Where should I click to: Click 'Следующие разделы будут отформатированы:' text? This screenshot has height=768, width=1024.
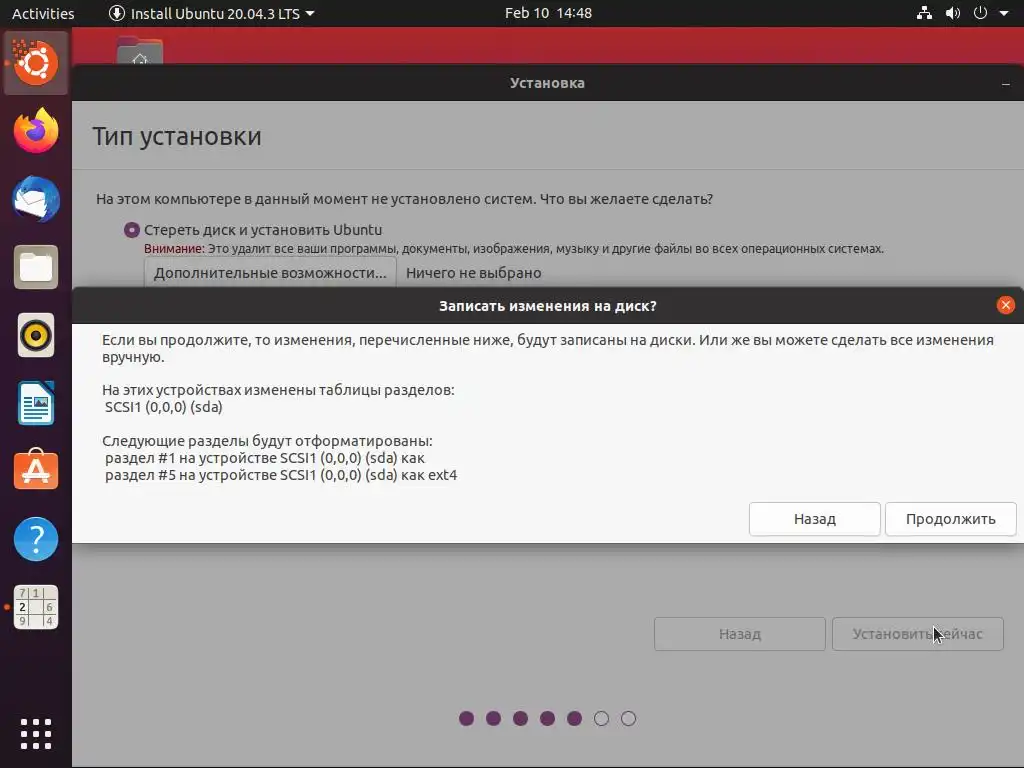point(267,441)
